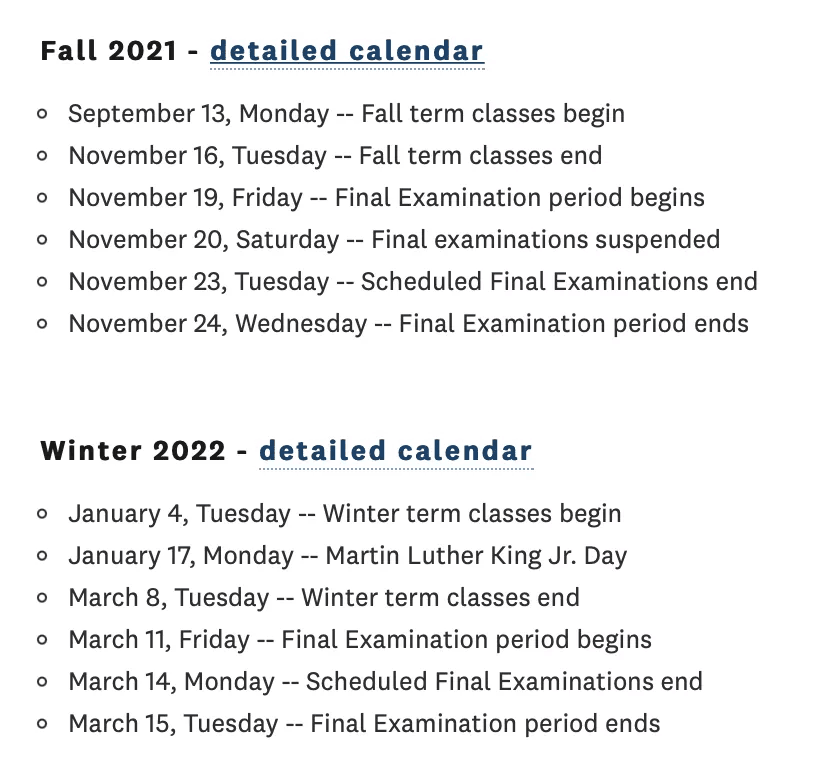
Task: Click the bullet beside January 4, Tuesday
Action: click(x=42, y=514)
